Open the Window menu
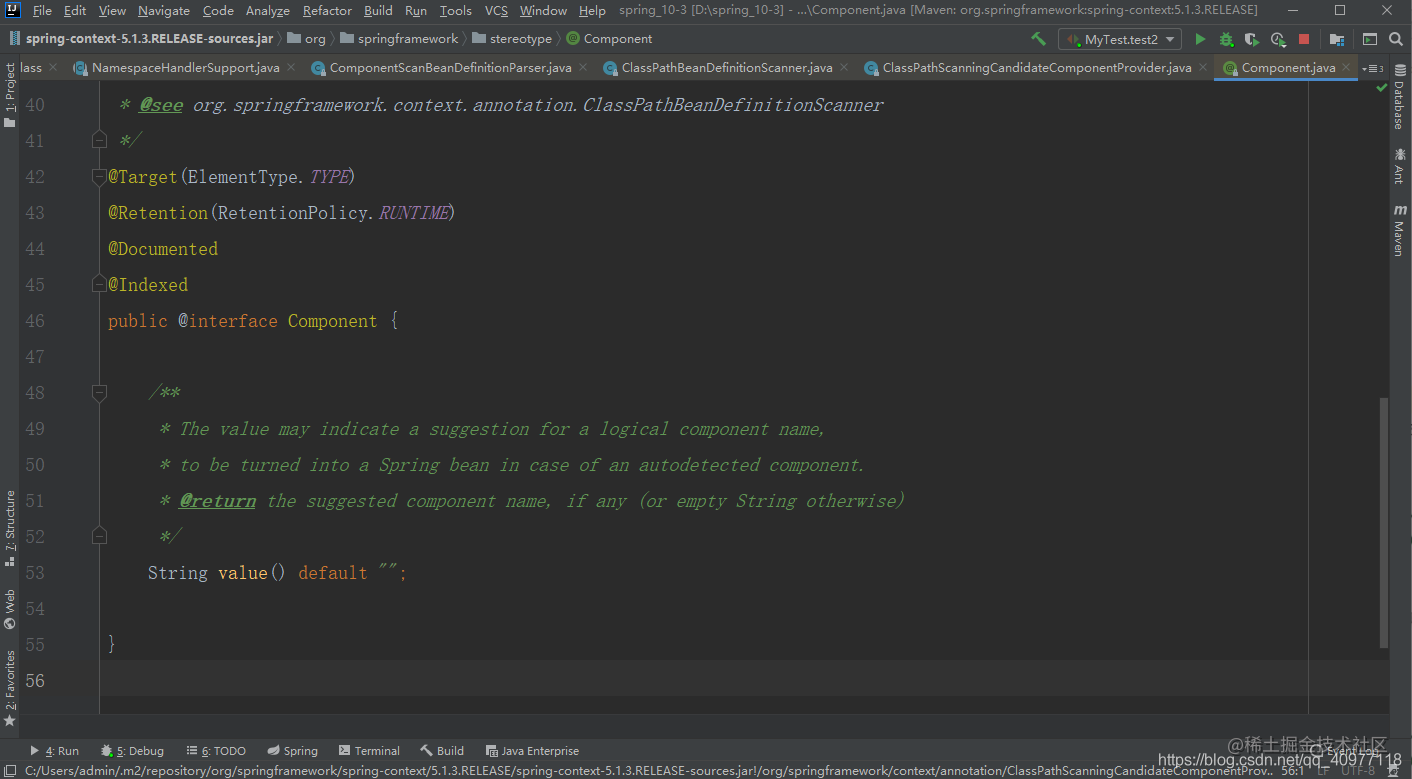Screen dimensions: 1412x779 [543, 11]
